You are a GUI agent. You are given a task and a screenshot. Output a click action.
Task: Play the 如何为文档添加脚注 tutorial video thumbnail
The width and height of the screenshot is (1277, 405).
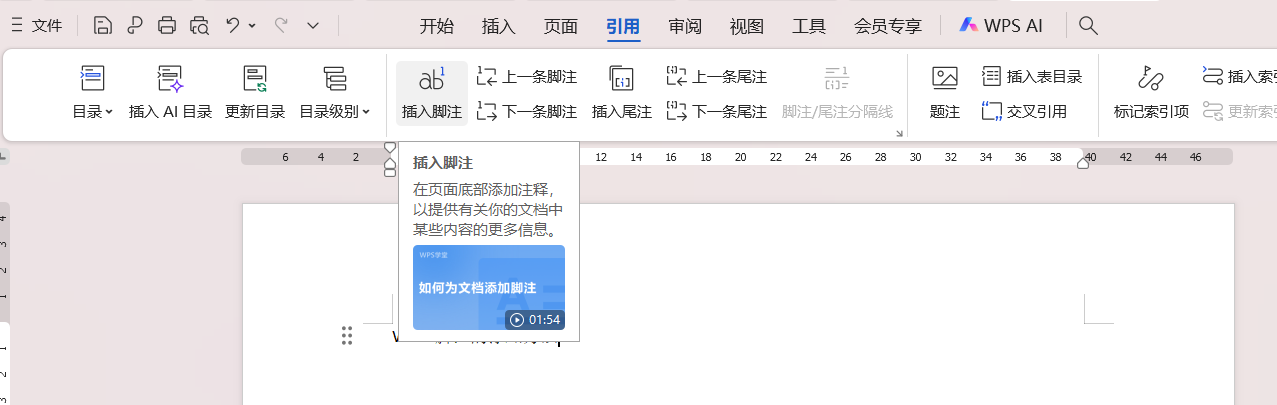click(x=489, y=288)
